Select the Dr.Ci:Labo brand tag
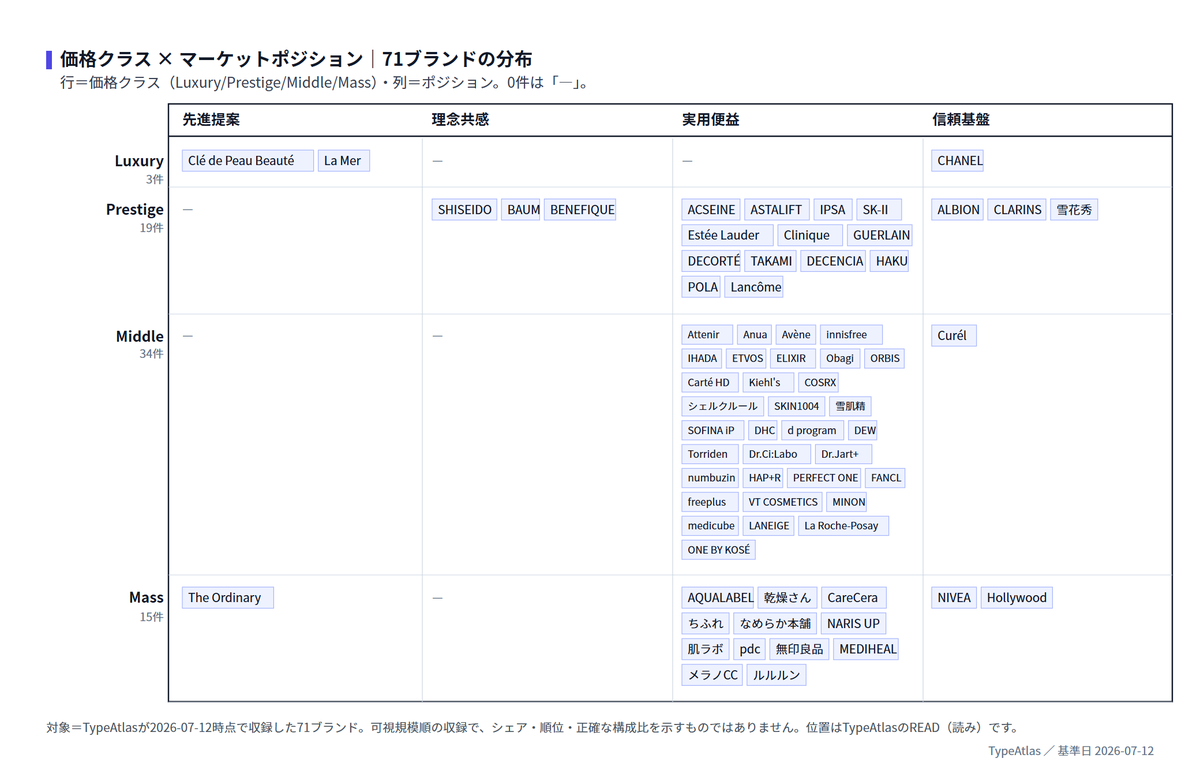Viewport: 1200px width, 762px height. tap(776, 454)
